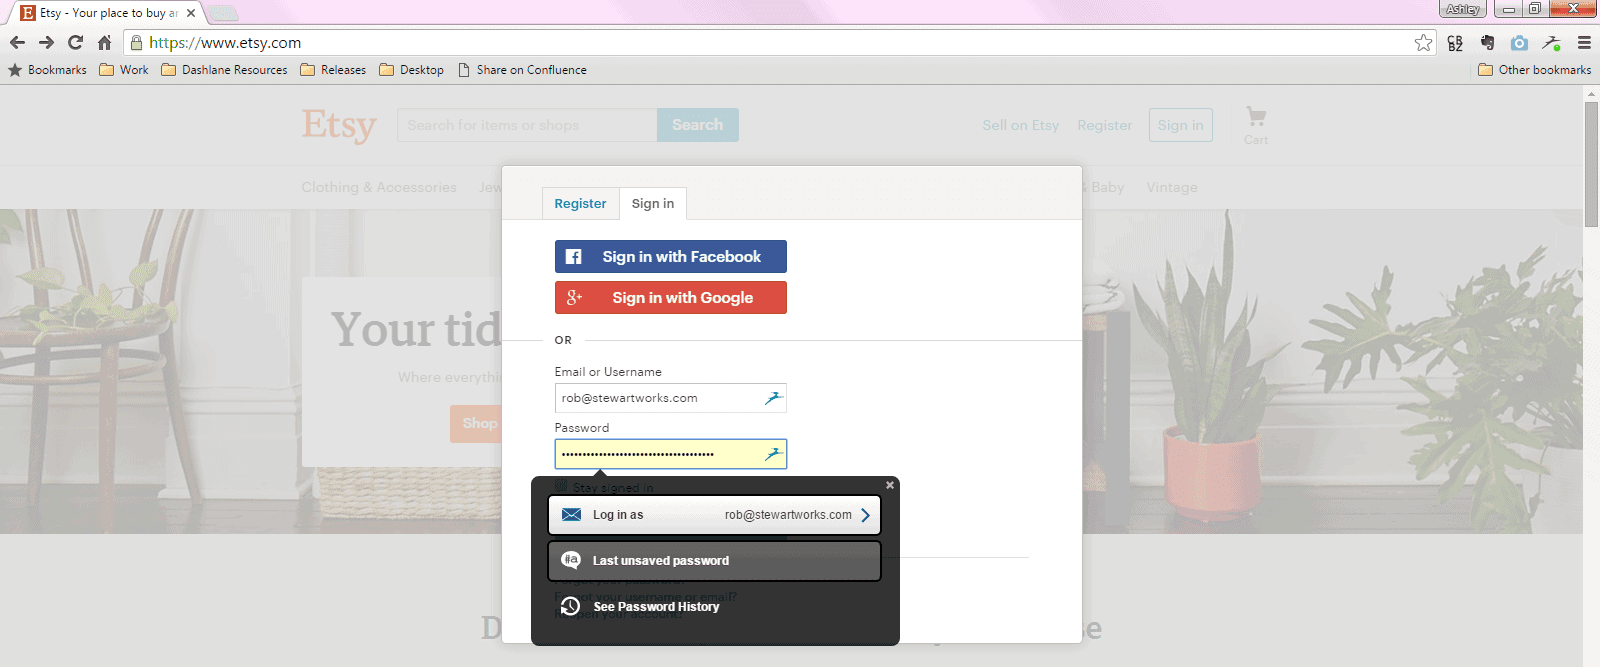Reload the Etsy page

[75, 43]
